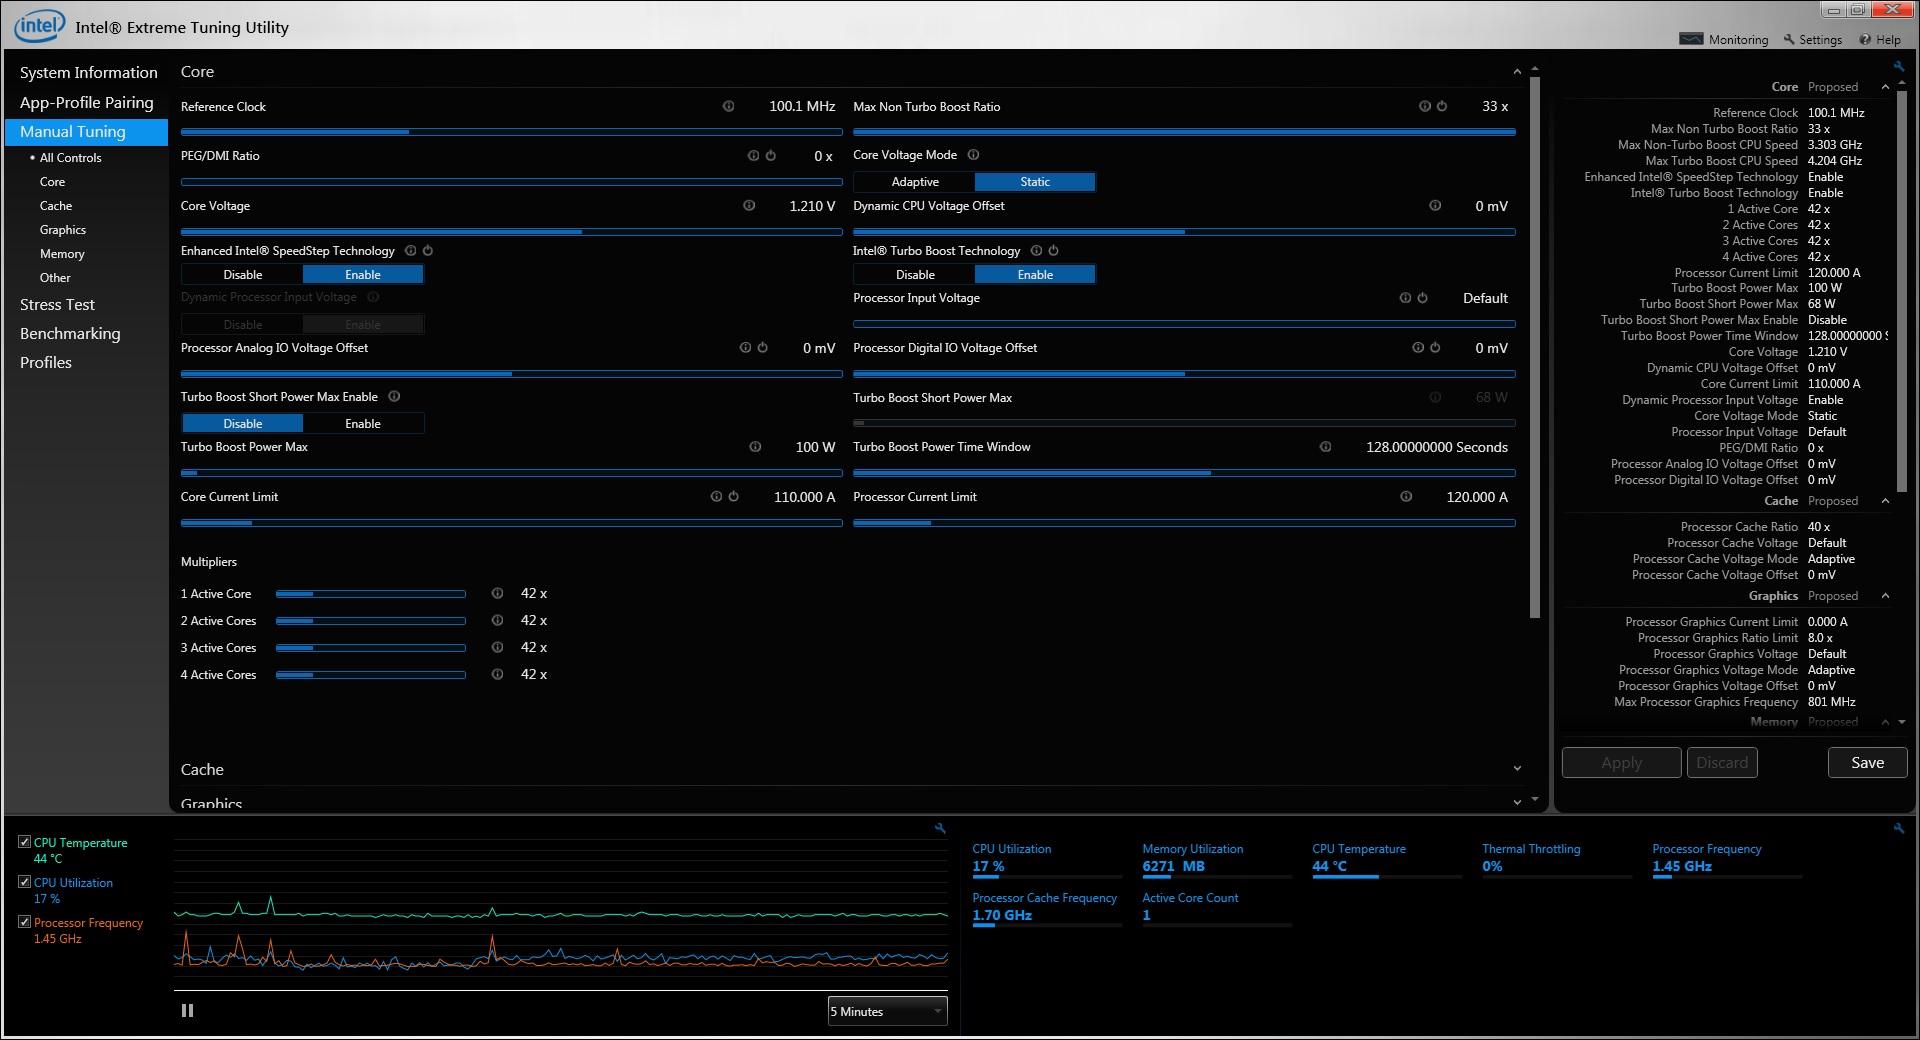Open Help from the top bar

click(1880, 40)
